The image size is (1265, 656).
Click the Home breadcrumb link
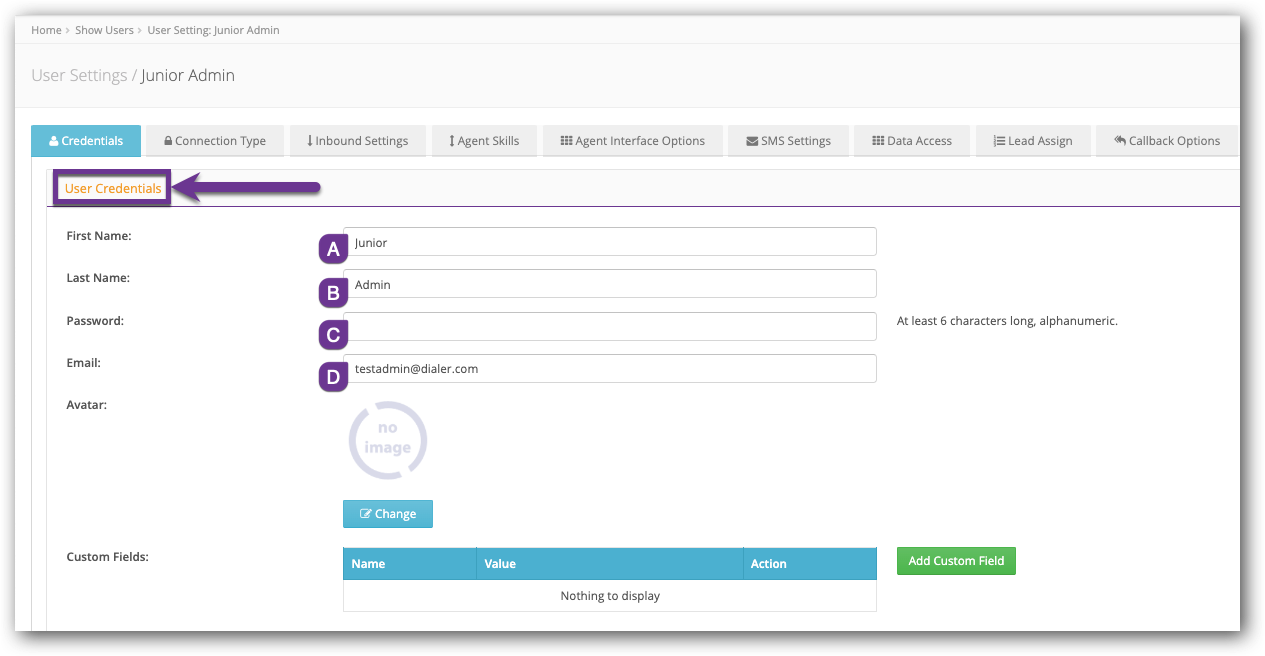coord(46,30)
